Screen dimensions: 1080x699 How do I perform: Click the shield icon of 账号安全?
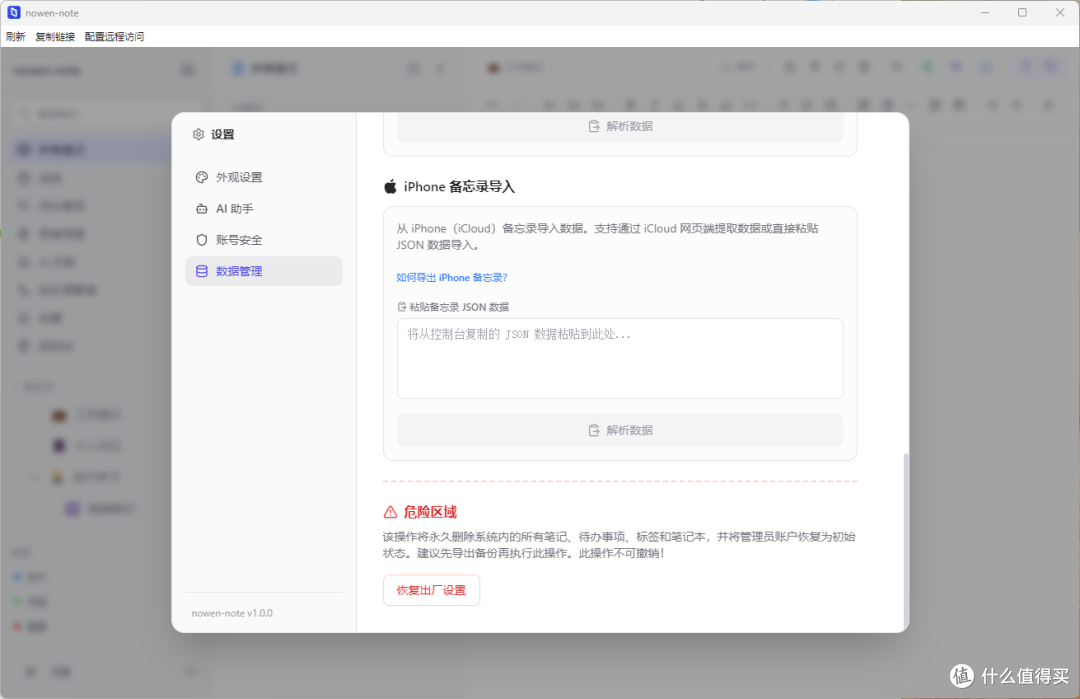click(x=202, y=240)
